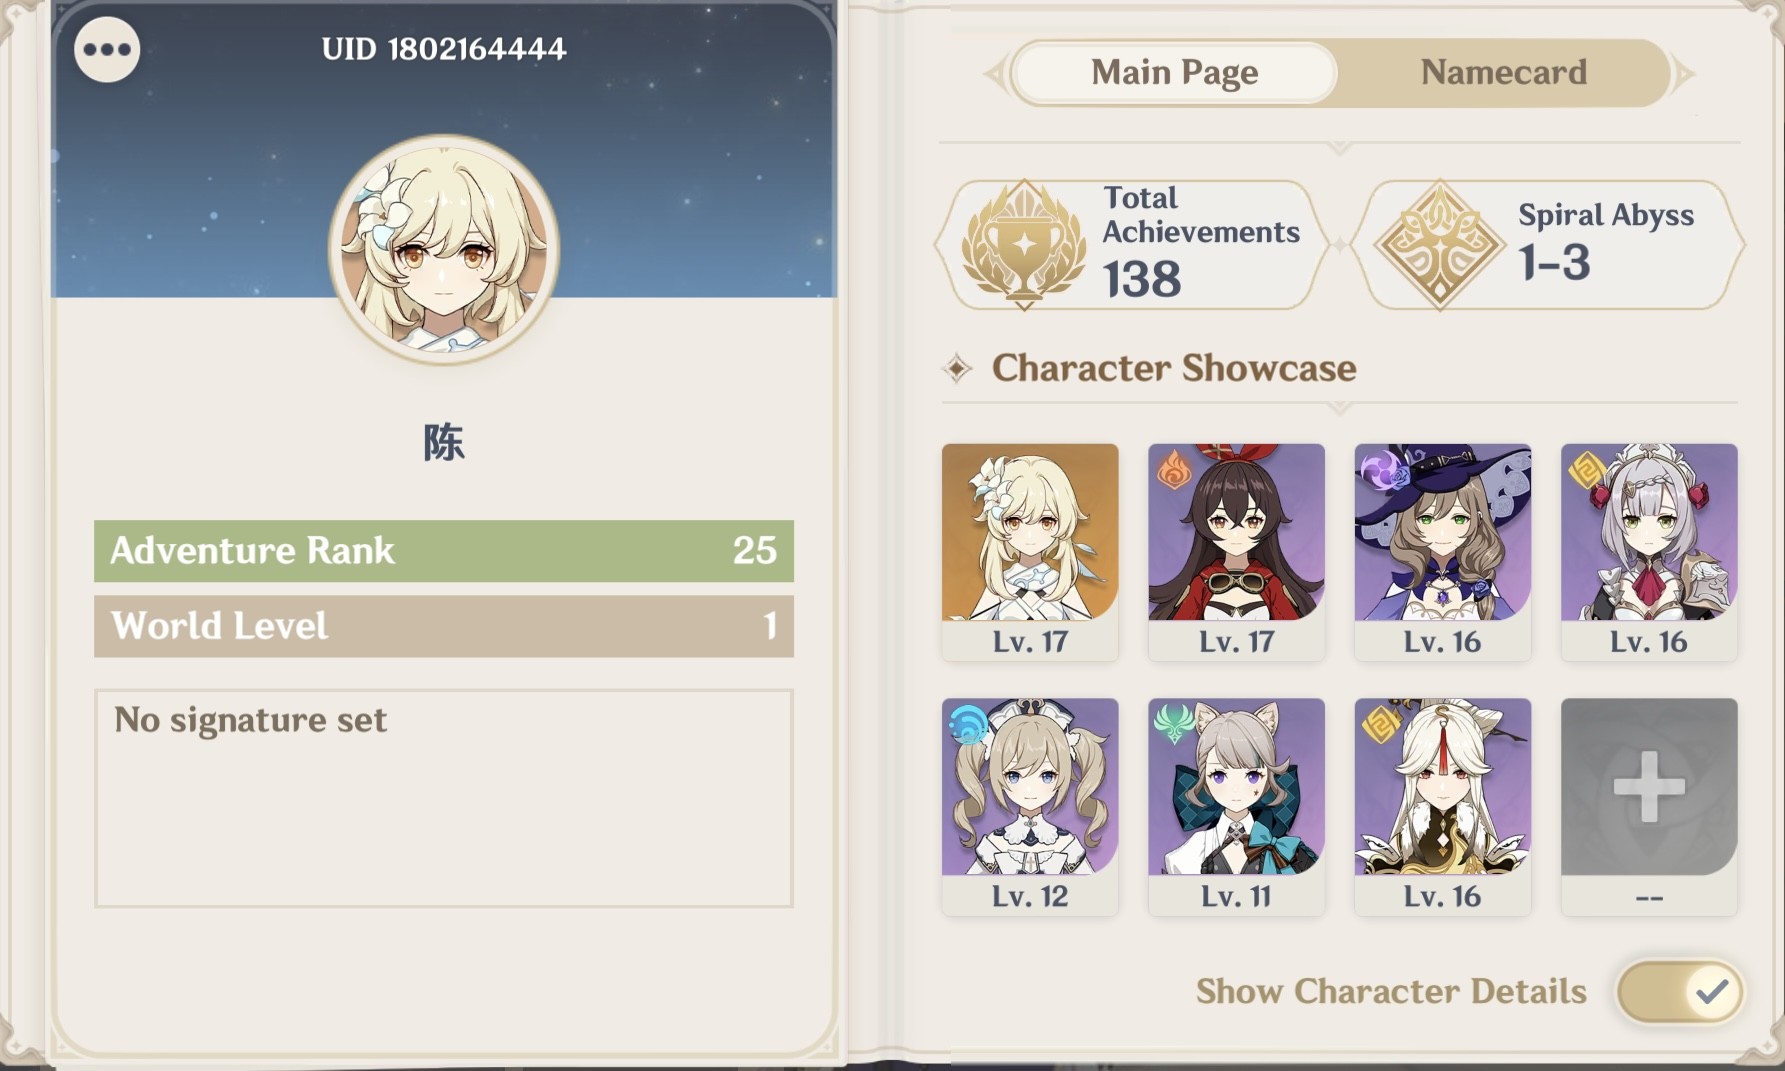This screenshot has height=1071, width=1785.
Task: Toggle Show Character Details switch
Action: click(1680, 991)
